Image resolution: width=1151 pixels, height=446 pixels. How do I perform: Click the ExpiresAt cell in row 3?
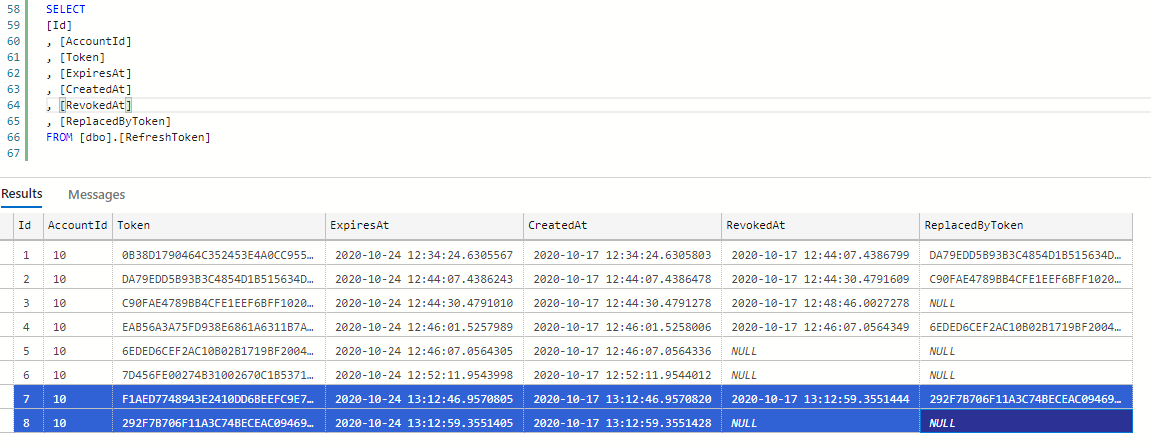(x=424, y=303)
